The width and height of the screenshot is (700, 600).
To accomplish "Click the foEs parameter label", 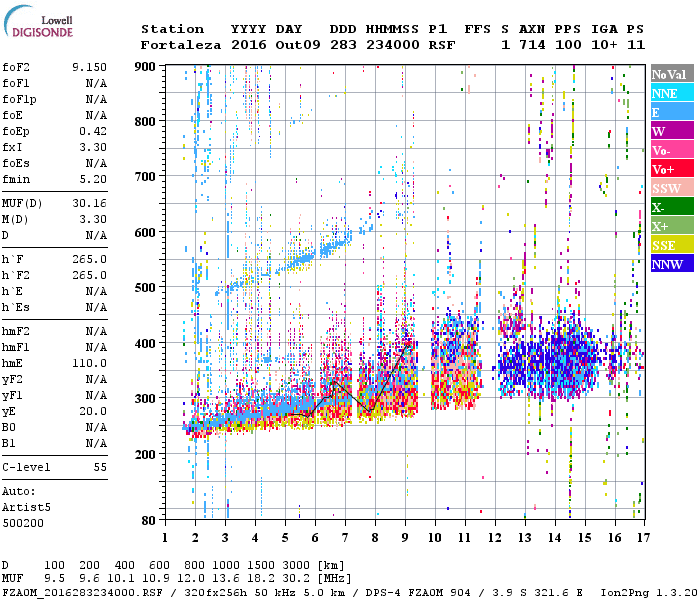I will coord(16,163).
